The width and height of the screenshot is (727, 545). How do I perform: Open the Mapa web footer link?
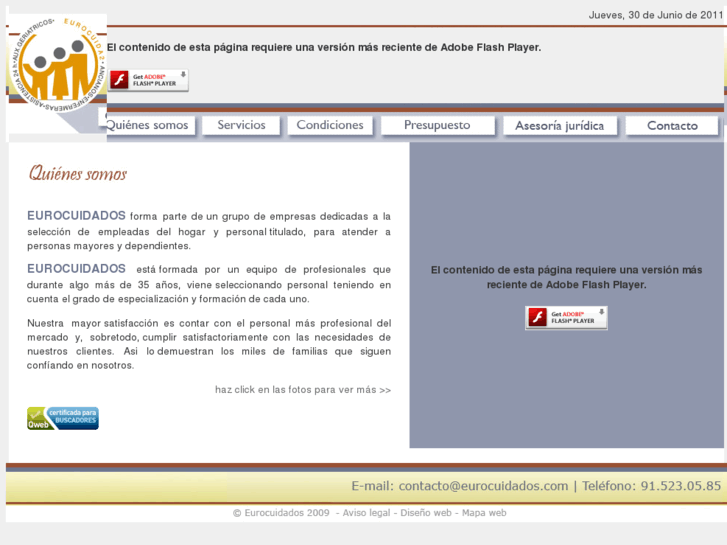484,513
